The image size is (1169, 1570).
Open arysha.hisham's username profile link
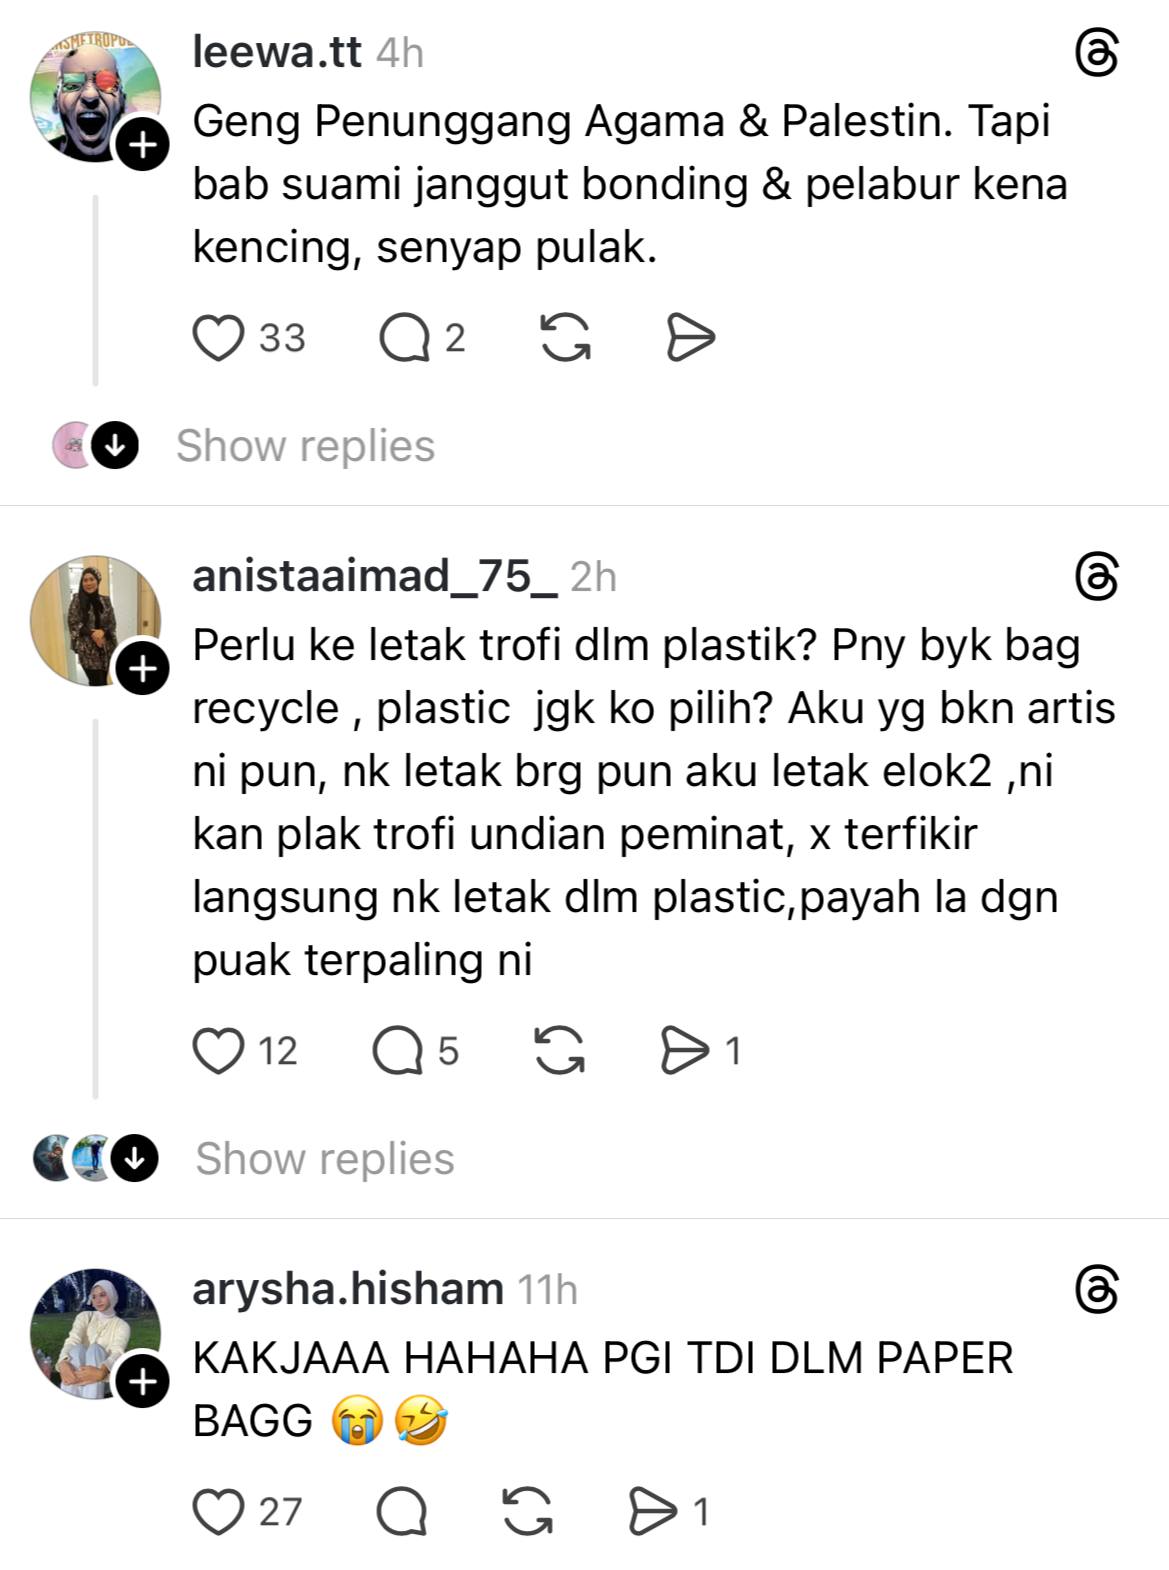[x=348, y=1289]
